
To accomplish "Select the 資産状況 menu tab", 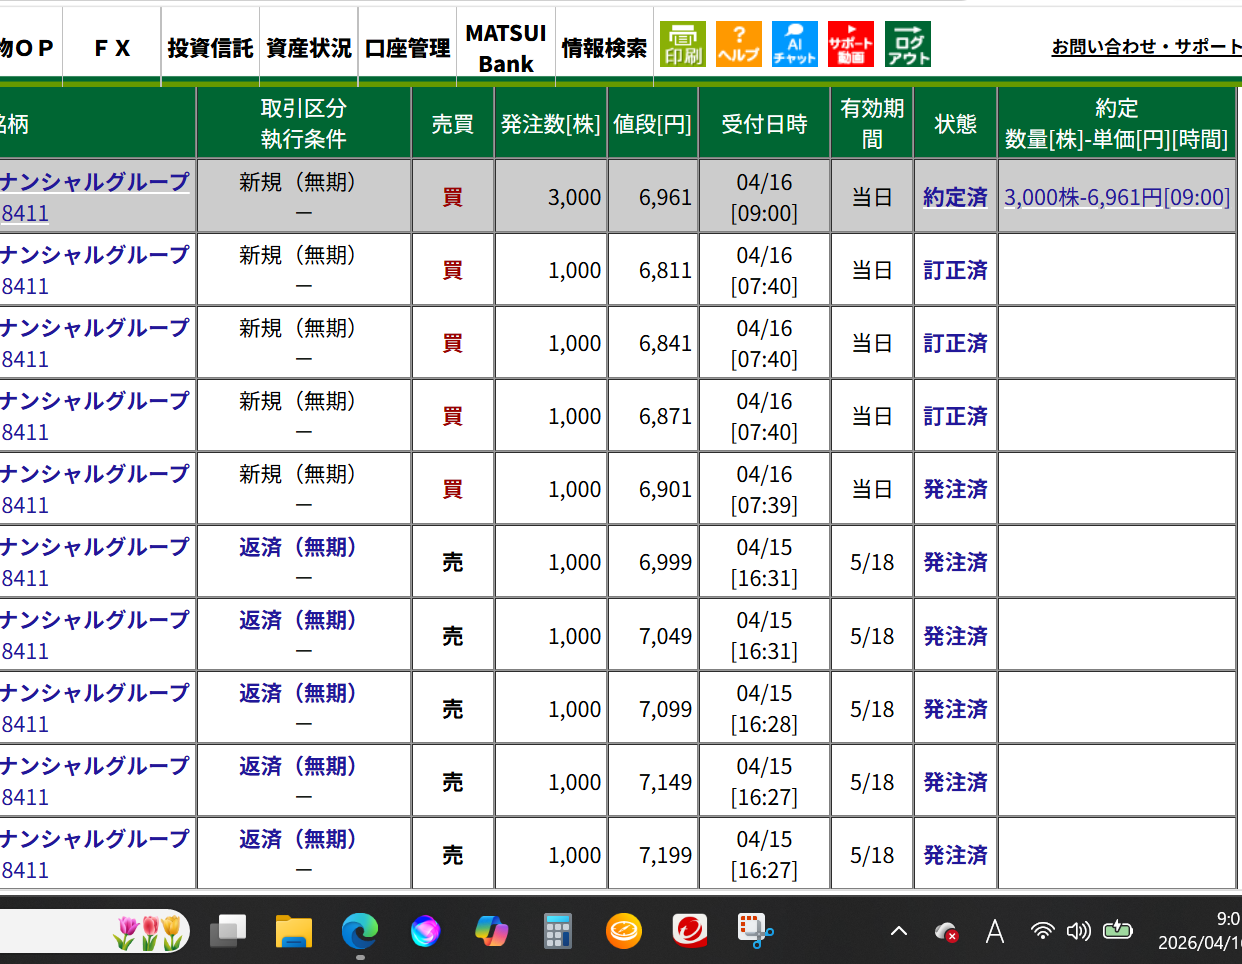I will (x=309, y=48).
